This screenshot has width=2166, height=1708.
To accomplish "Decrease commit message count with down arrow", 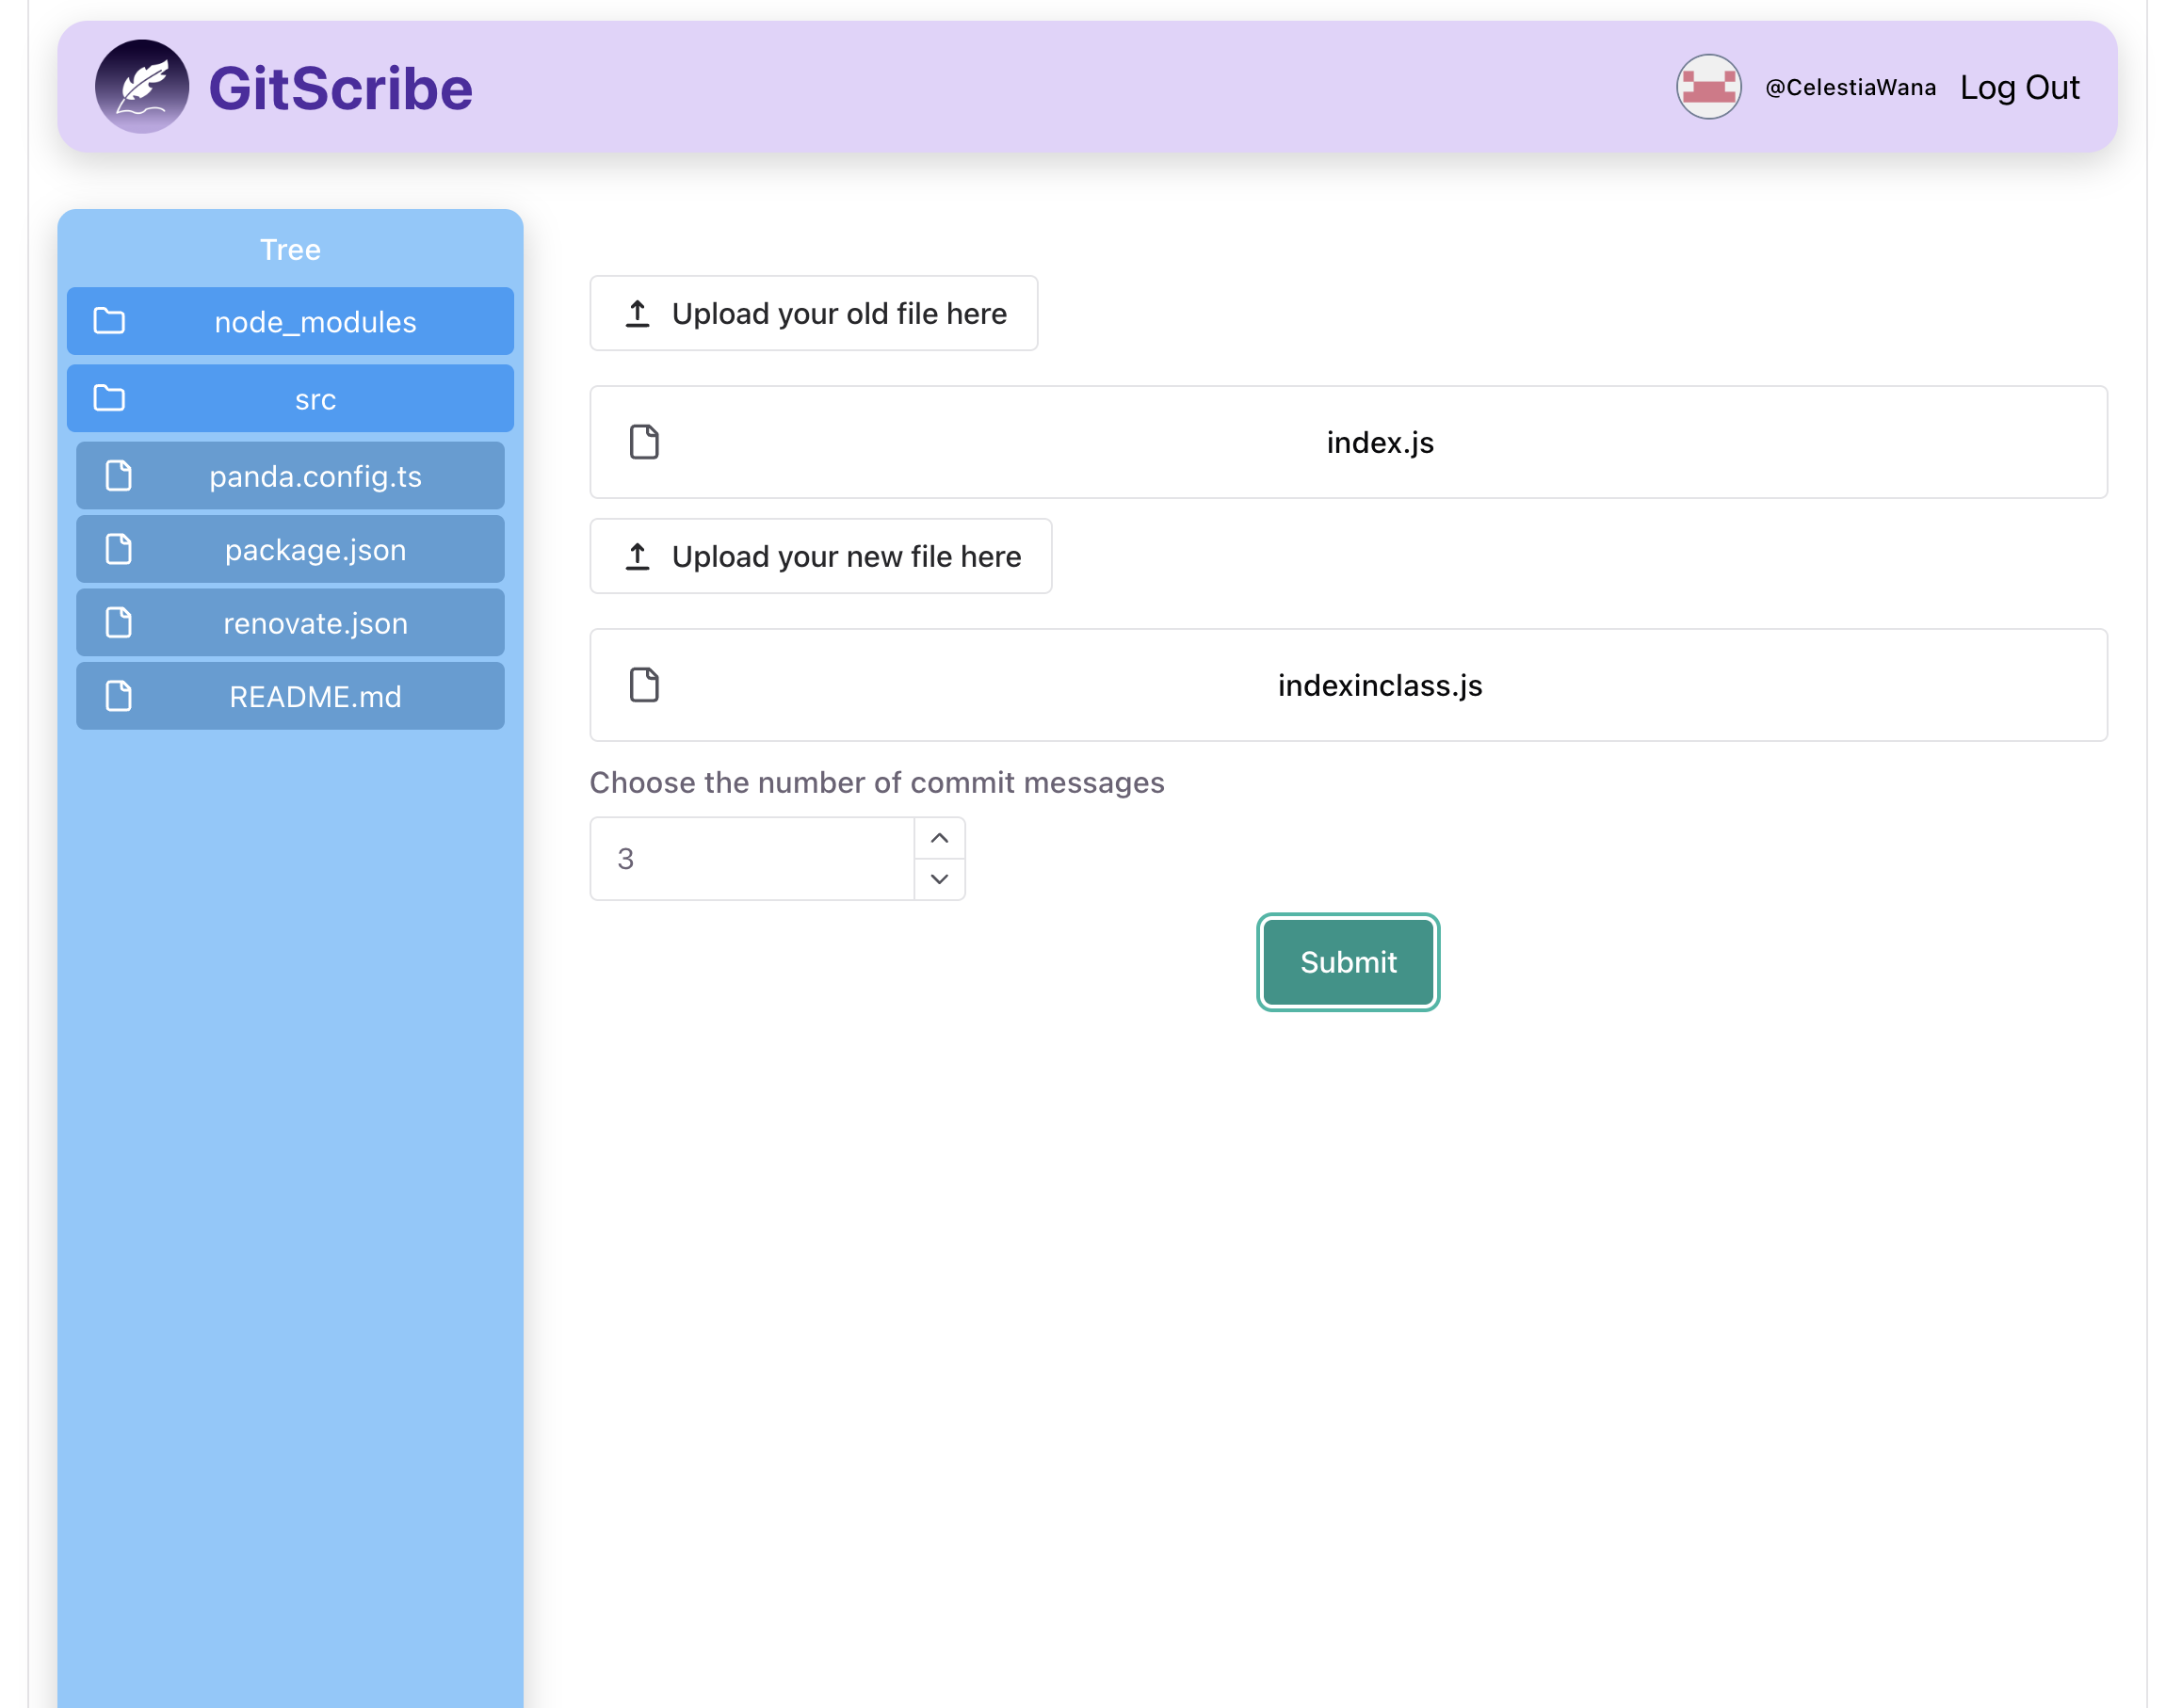I will (939, 879).
